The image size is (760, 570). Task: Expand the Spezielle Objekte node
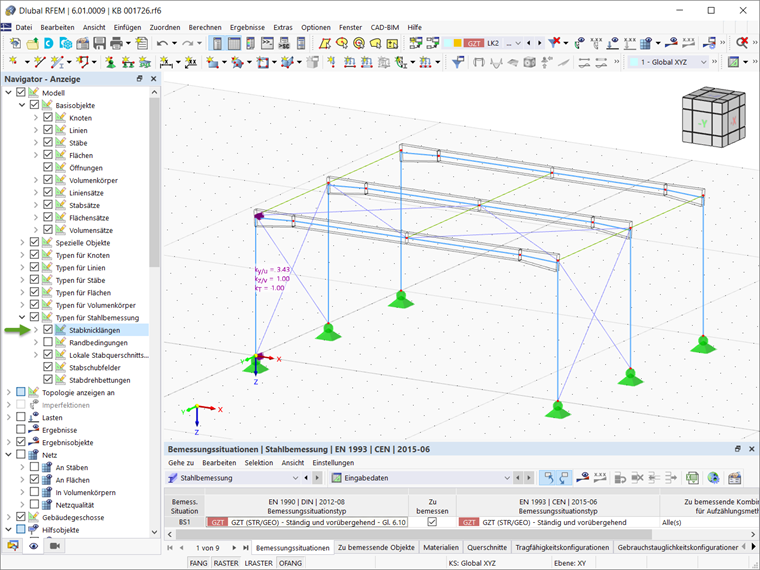22,242
